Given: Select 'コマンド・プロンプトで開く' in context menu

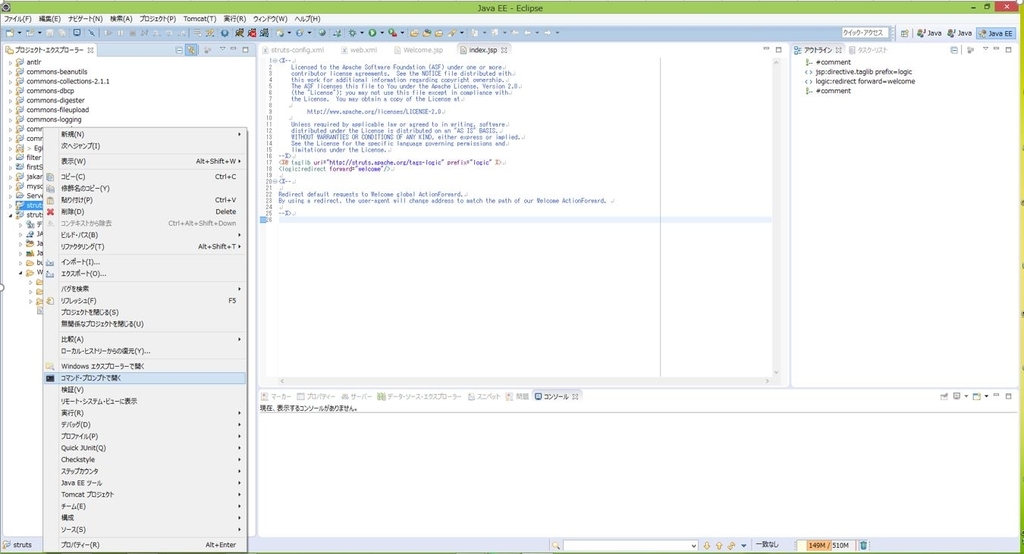Looking at the screenshot, I should coord(144,378).
